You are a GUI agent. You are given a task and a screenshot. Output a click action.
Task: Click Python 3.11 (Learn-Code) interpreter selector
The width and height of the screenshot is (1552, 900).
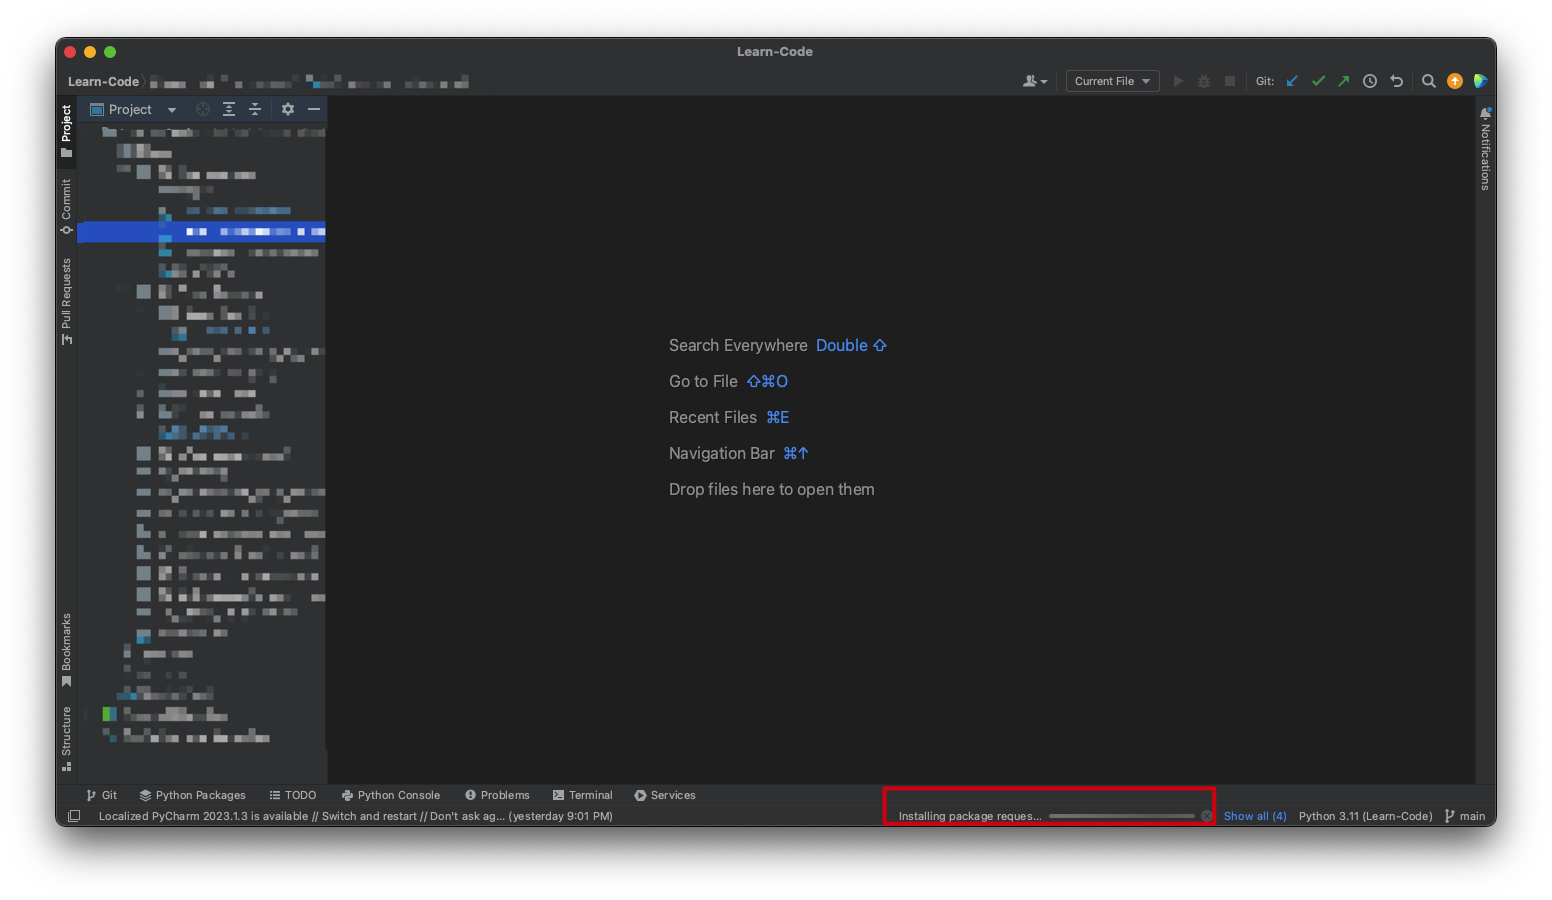click(1365, 816)
